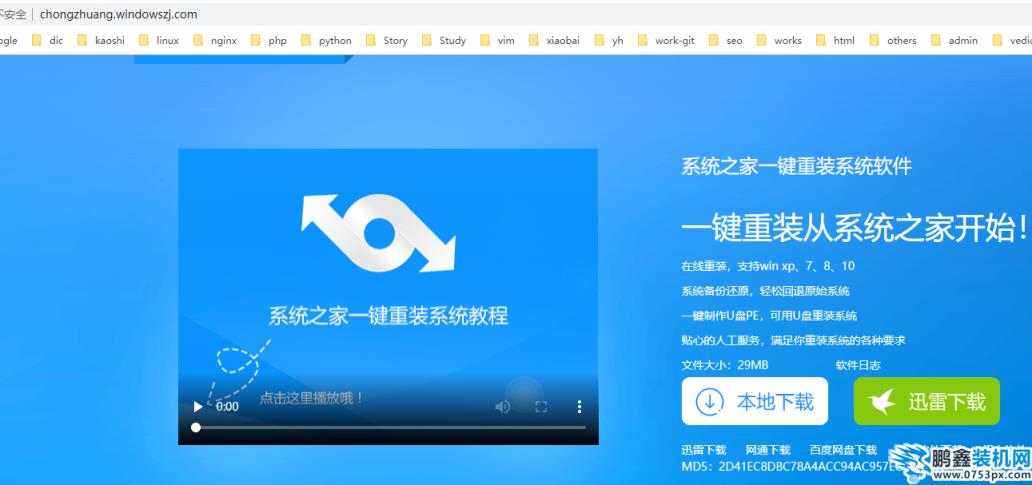Open the vim bookmark folder
This screenshot has width=1032, height=485.
(x=498, y=40)
